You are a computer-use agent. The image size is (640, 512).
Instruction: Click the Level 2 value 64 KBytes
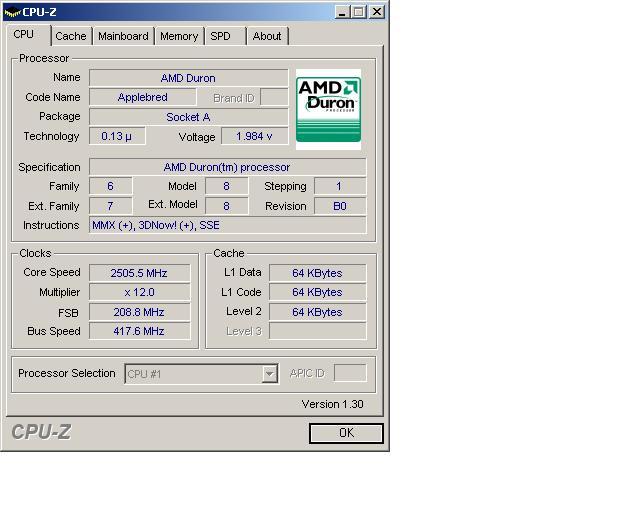pyautogui.click(x=318, y=312)
